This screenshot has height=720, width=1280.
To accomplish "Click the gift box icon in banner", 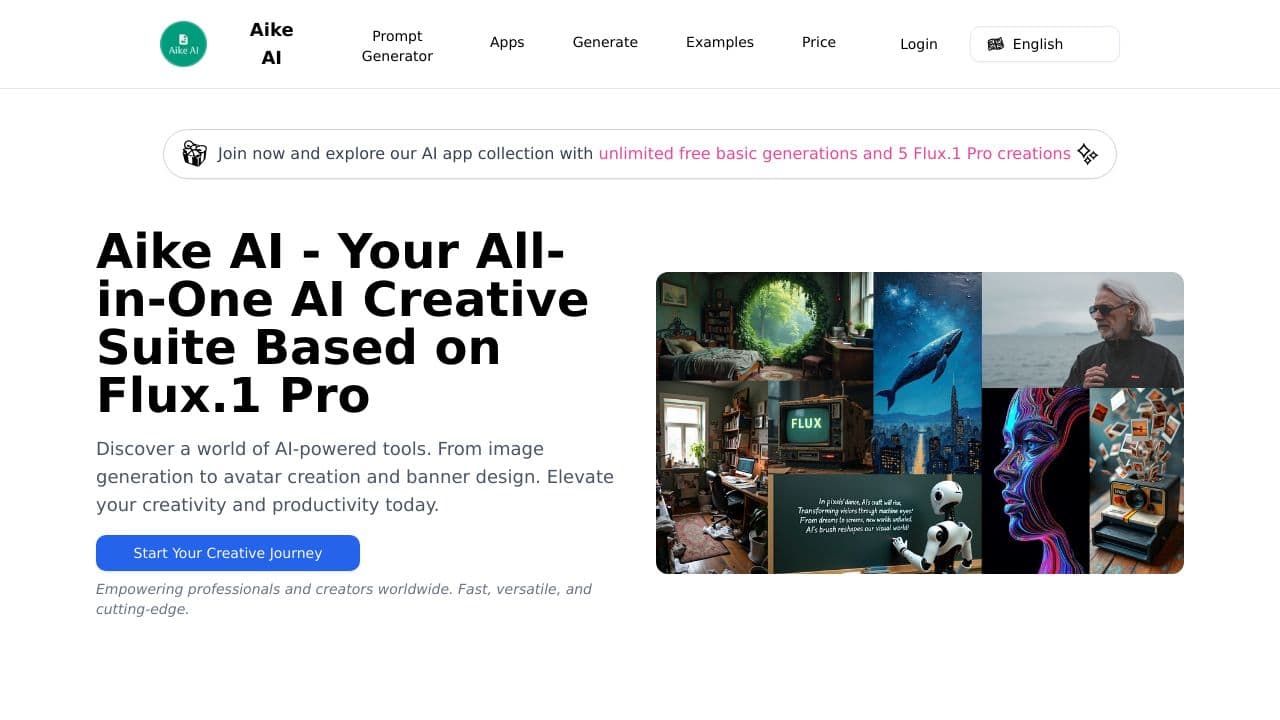I will pyautogui.click(x=194, y=153).
